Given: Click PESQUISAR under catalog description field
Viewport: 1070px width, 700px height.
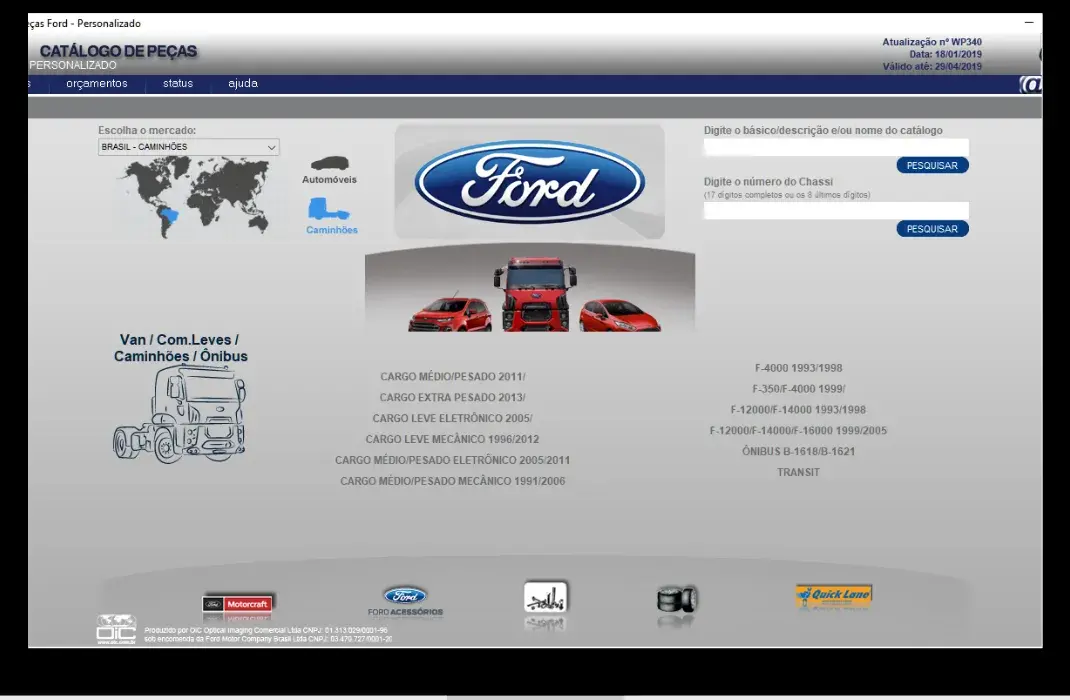Looking at the screenshot, I should (x=932, y=165).
